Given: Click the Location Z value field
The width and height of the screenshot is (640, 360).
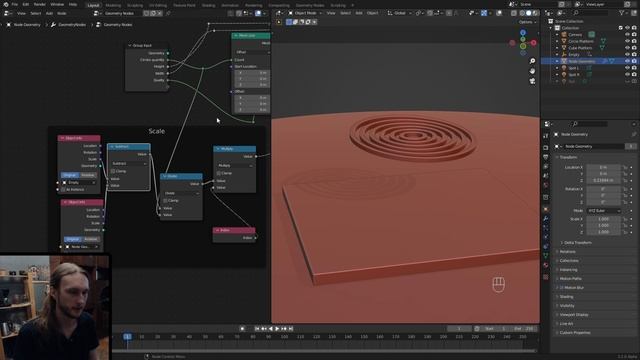Looking at the screenshot, I should click(x=604, y=180).
